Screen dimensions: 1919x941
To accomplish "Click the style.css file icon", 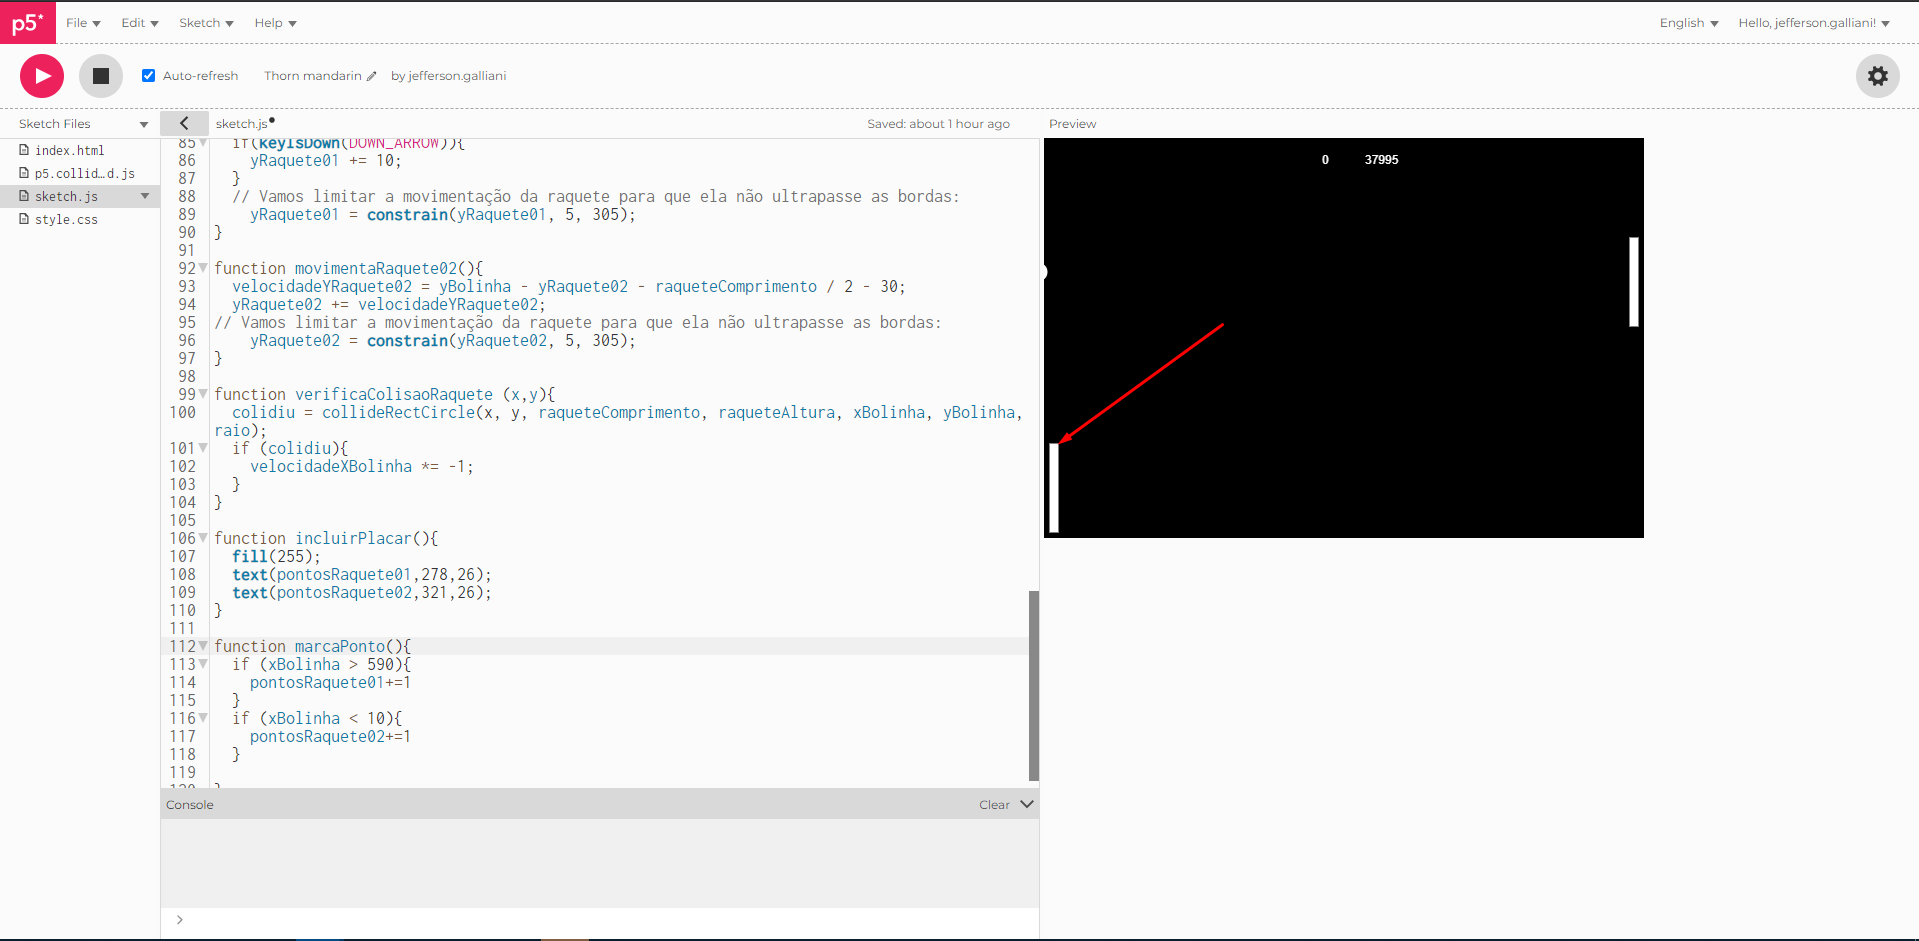I will pos(24,219).
